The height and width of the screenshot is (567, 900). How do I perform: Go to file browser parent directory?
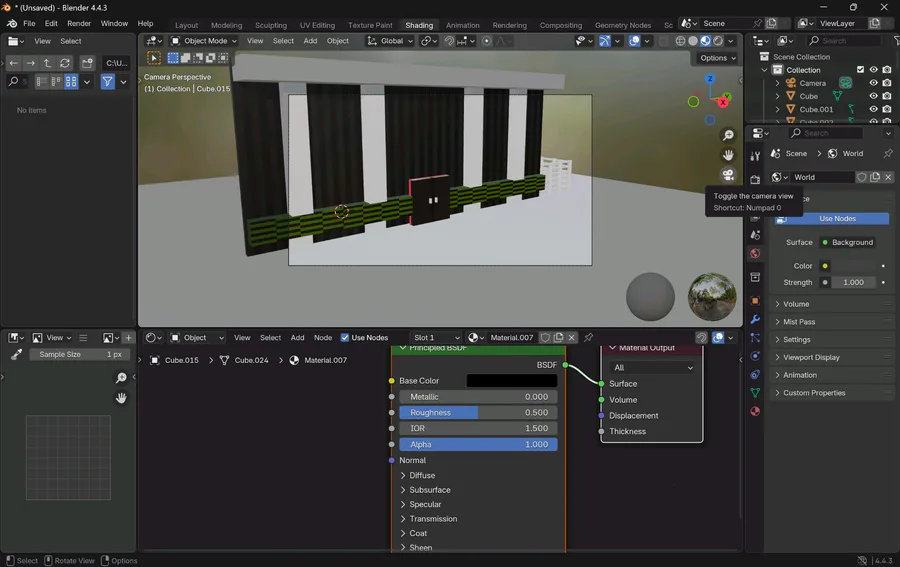(x=48, y=63)
